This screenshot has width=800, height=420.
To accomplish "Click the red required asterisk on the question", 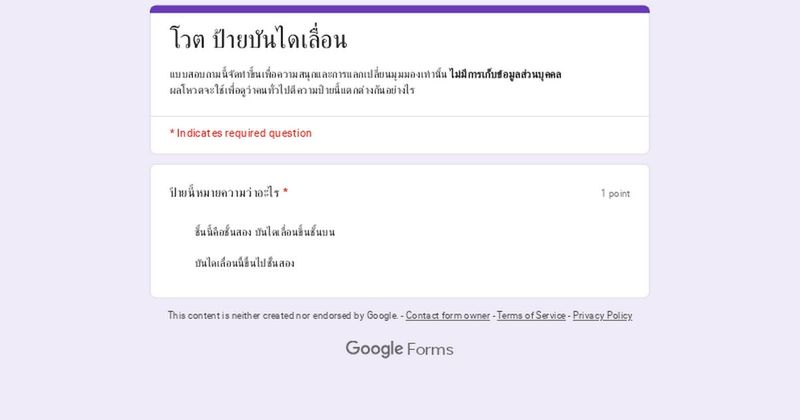I will pos(285,192).
